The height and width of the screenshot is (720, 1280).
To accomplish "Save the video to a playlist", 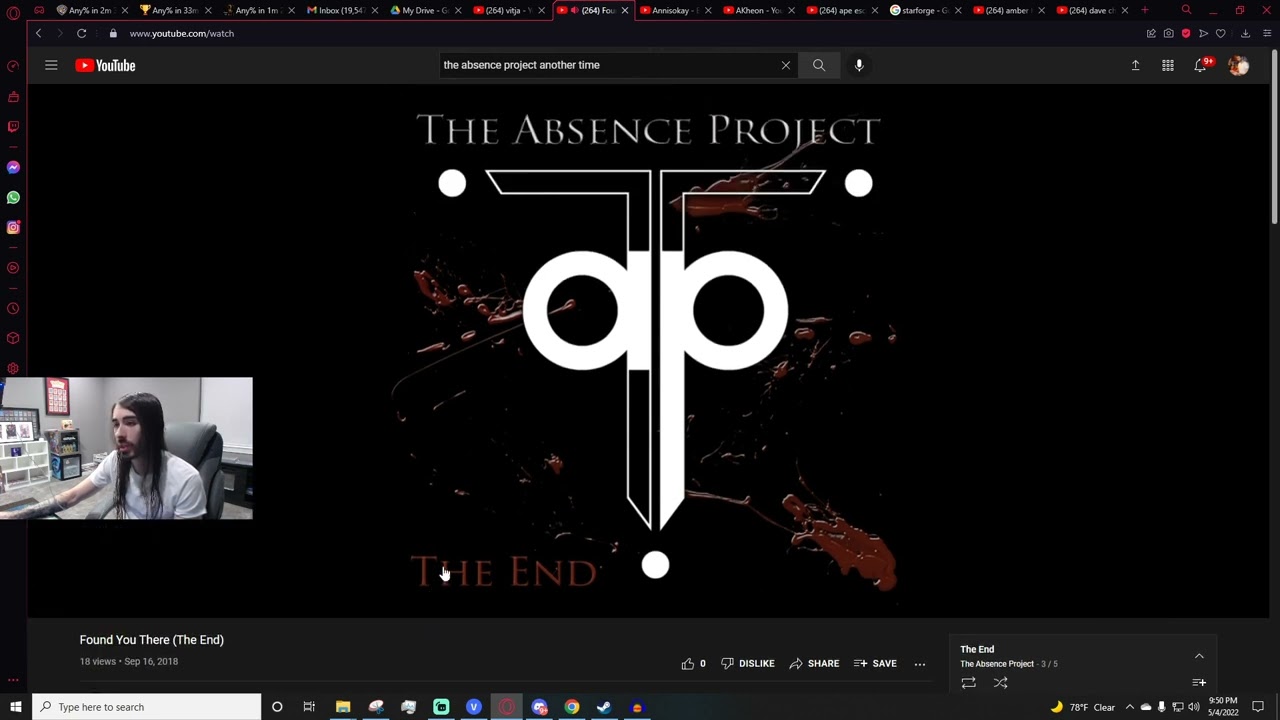I will pos(875,663).
